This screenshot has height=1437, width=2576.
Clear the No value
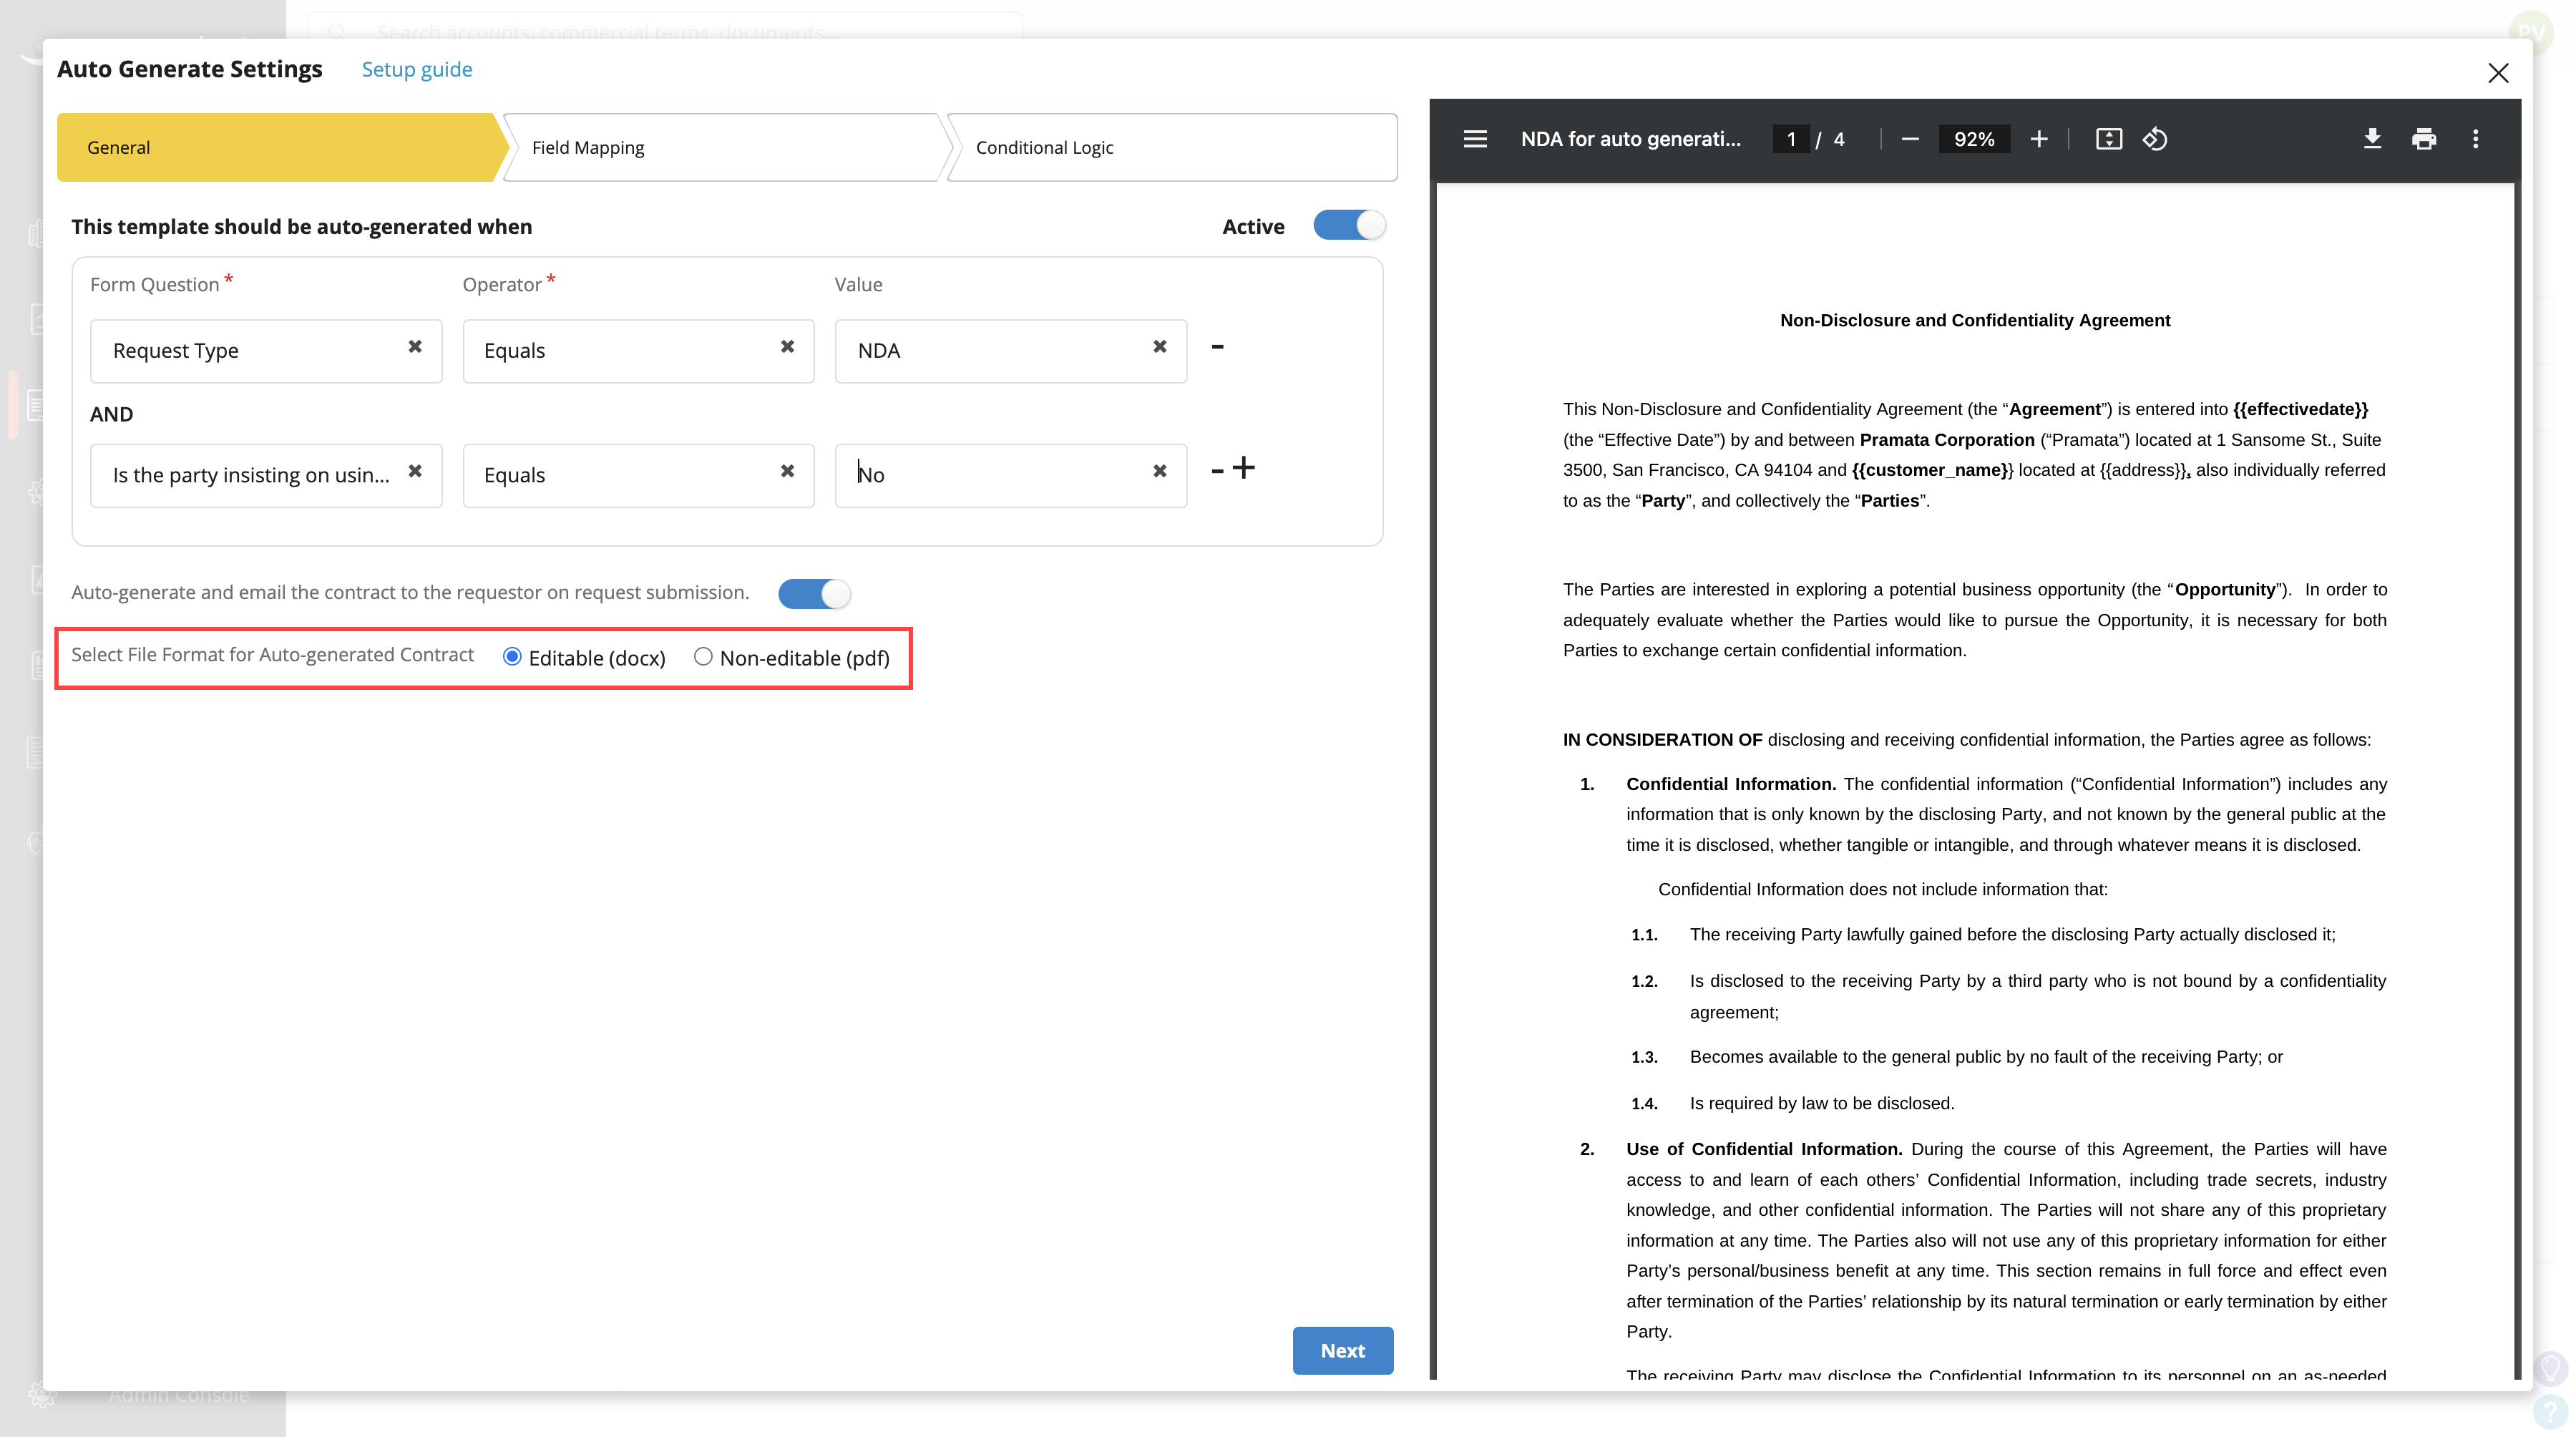click(1160, 471)
